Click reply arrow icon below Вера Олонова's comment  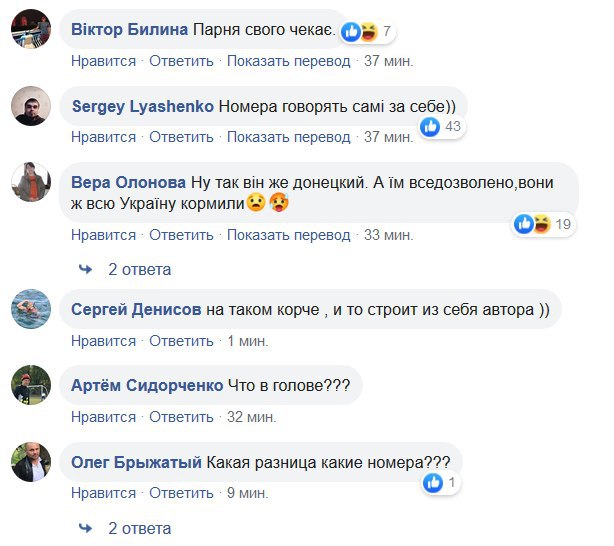(x=86, y=269)
